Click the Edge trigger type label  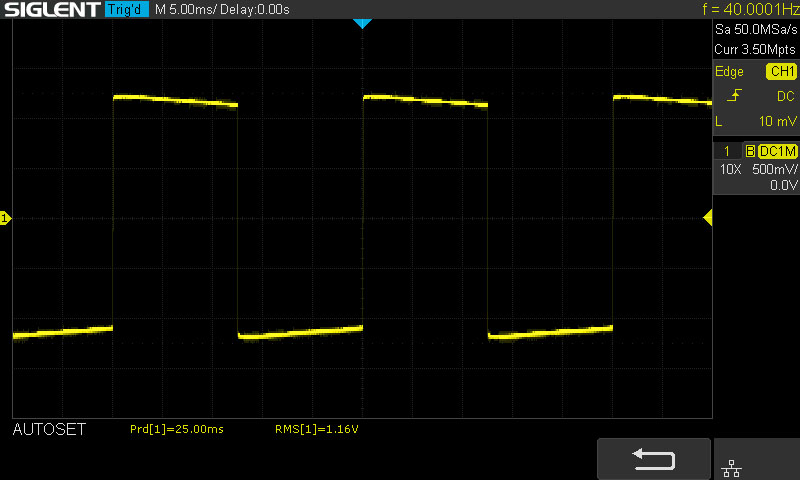coord(729,71)
